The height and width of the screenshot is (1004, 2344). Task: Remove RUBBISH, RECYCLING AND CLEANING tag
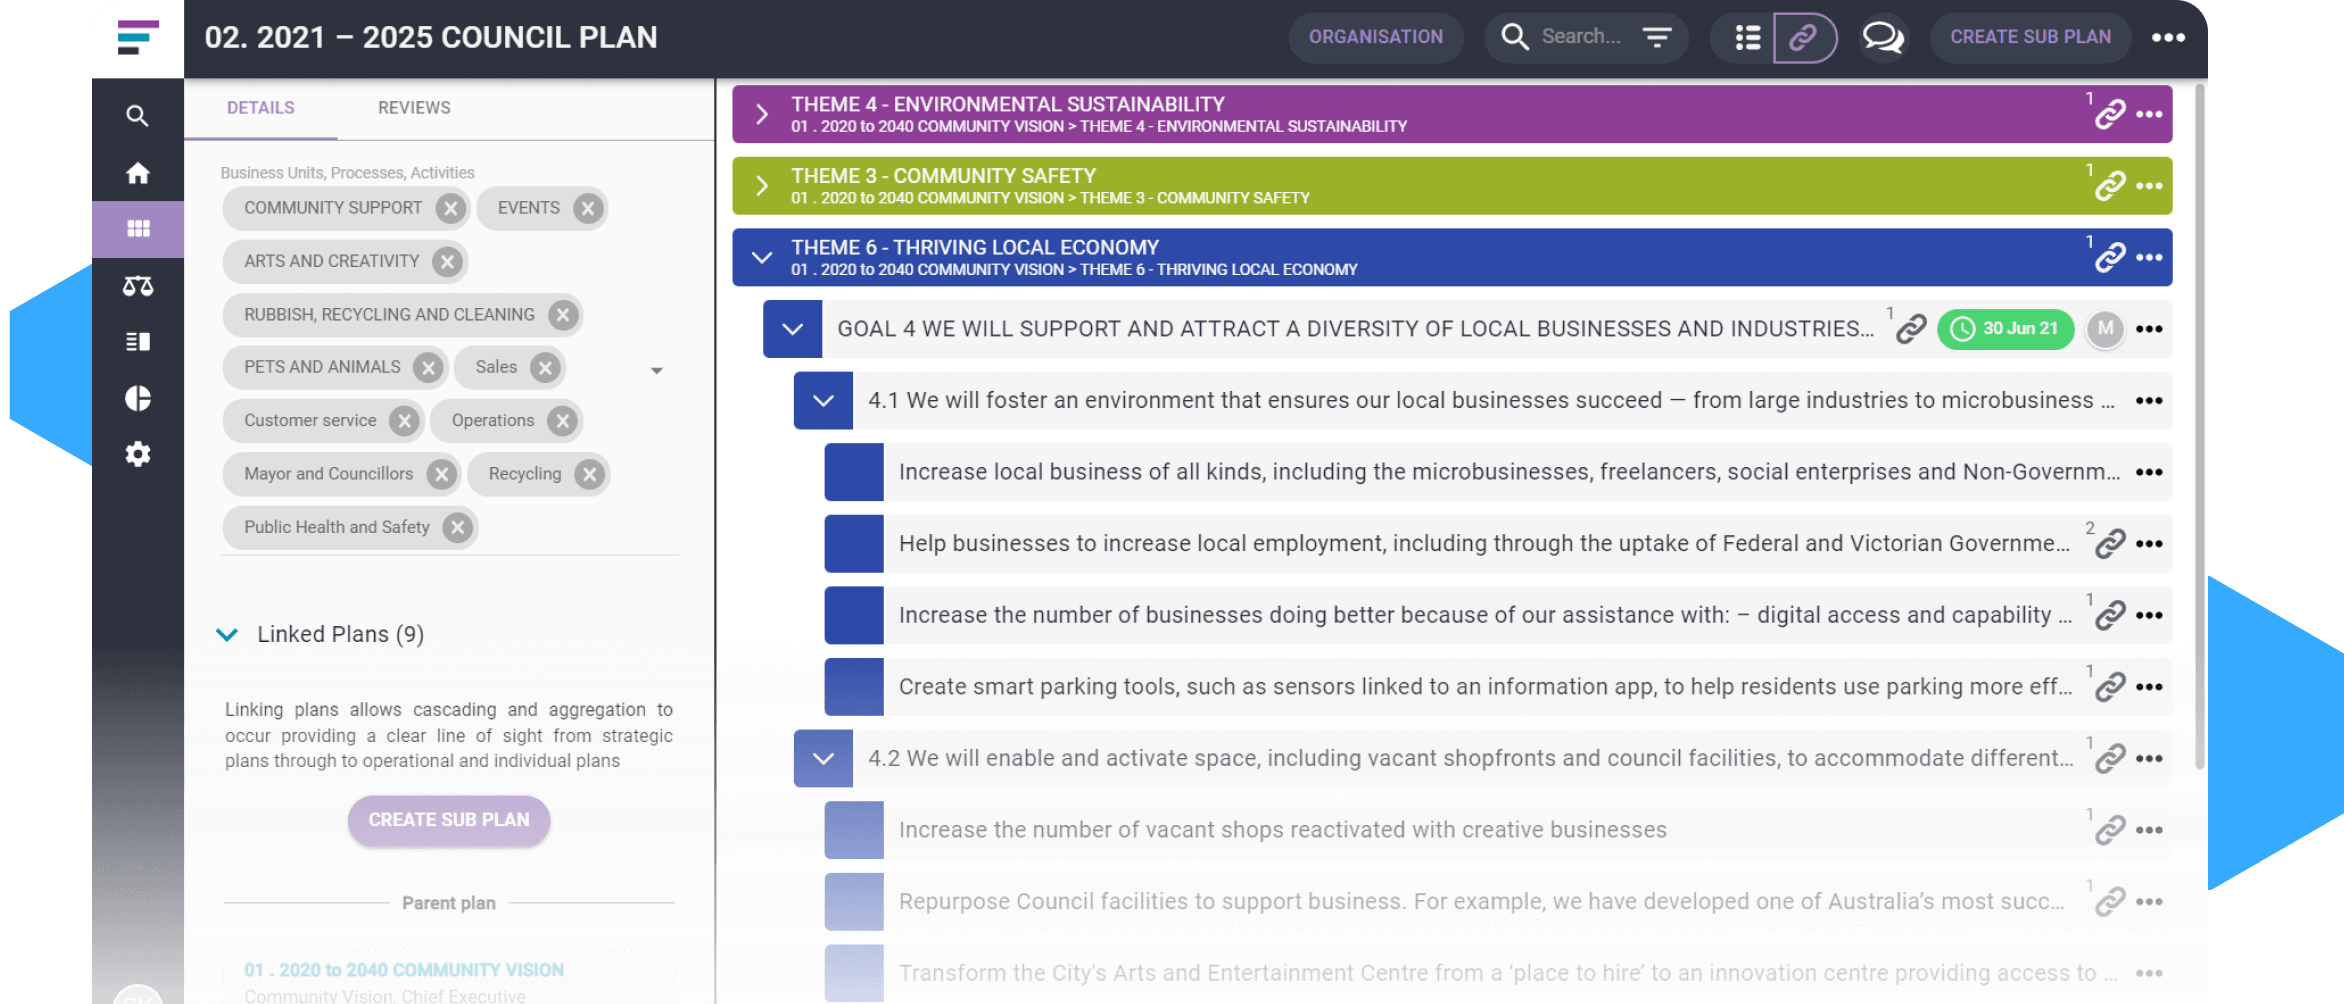[563, 315]
